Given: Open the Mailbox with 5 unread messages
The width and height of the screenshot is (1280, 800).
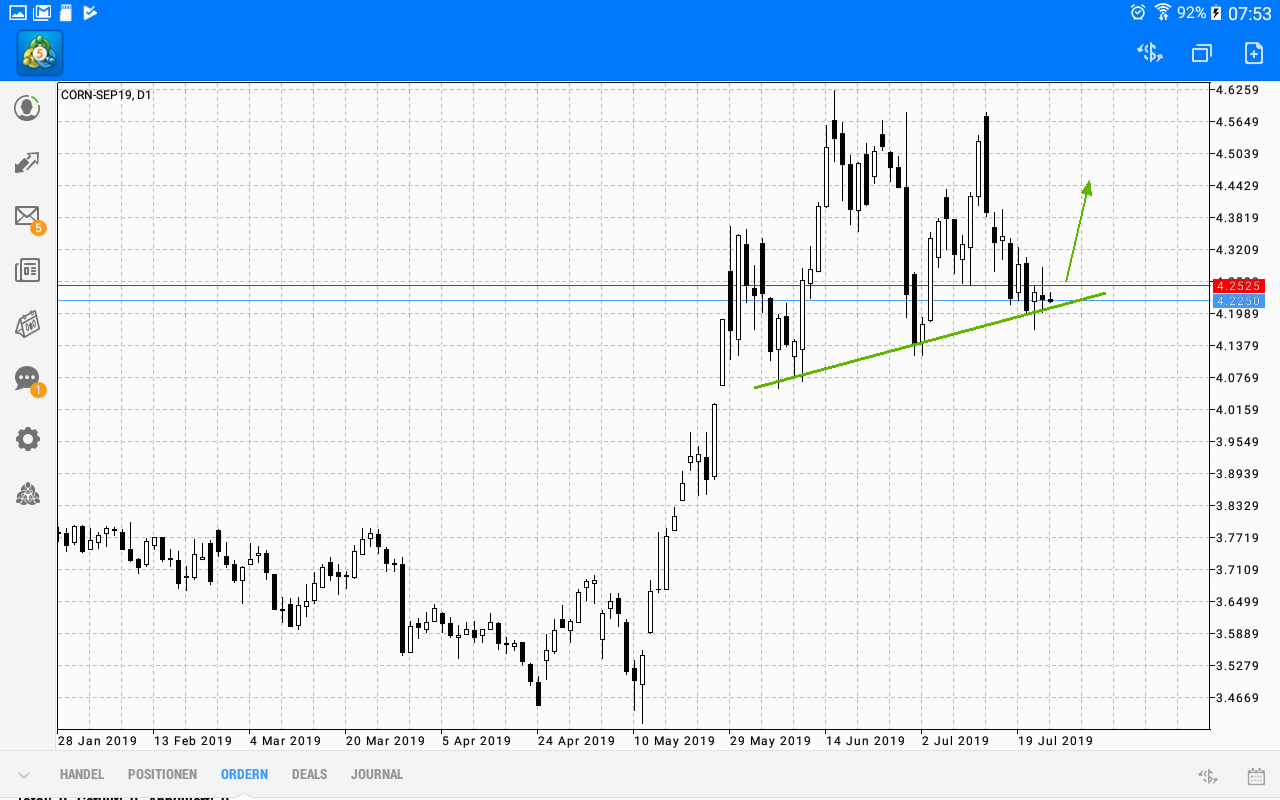Looking at the screenshot, I should click(27, 217).
